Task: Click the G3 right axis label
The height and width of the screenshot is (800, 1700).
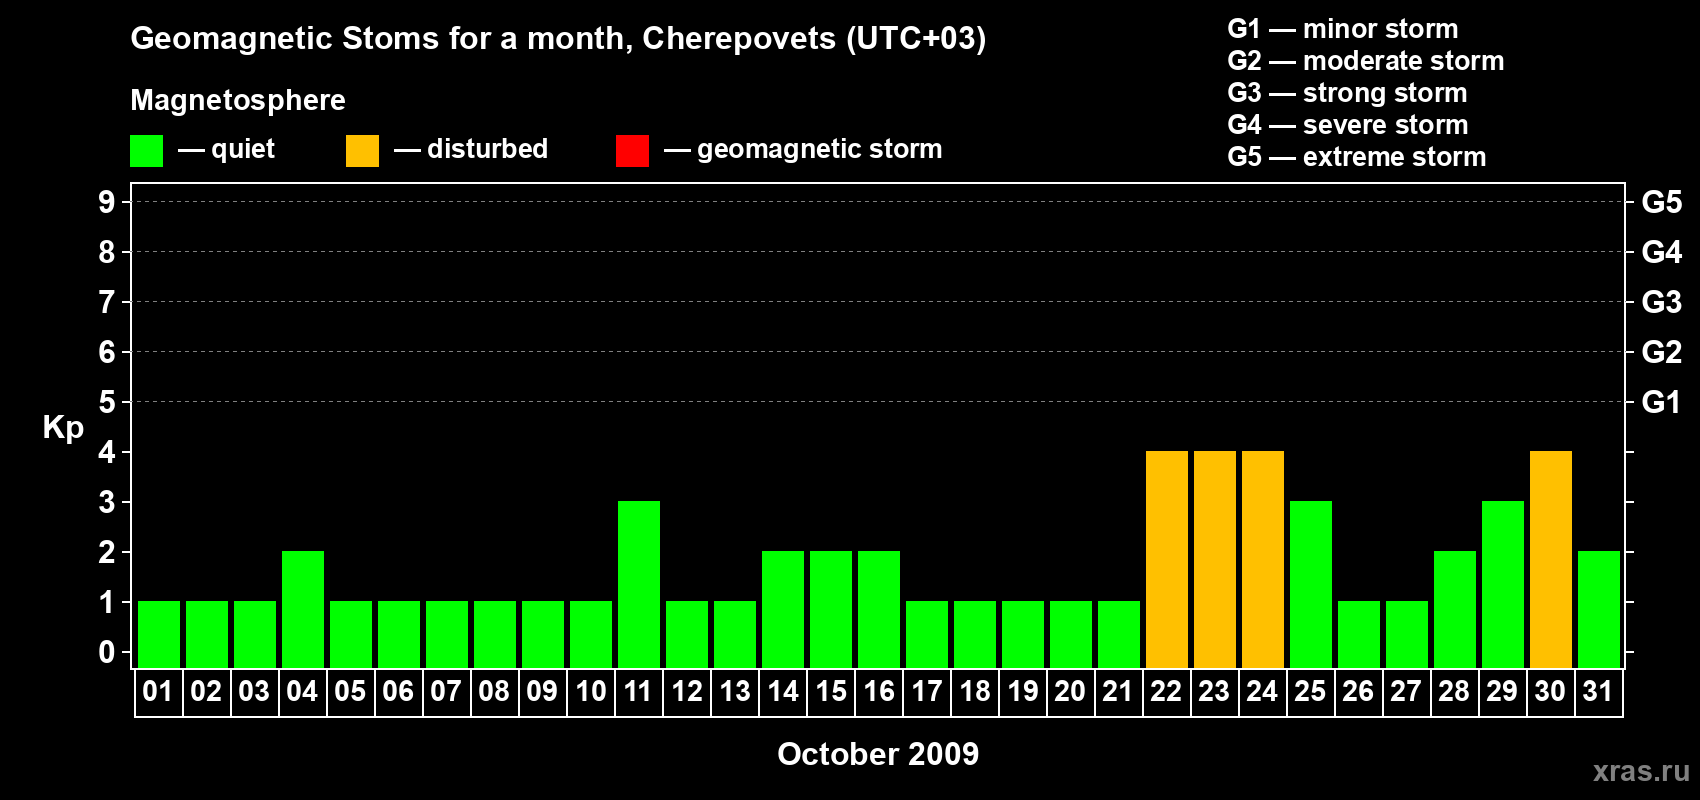Action: [1662, 302]
